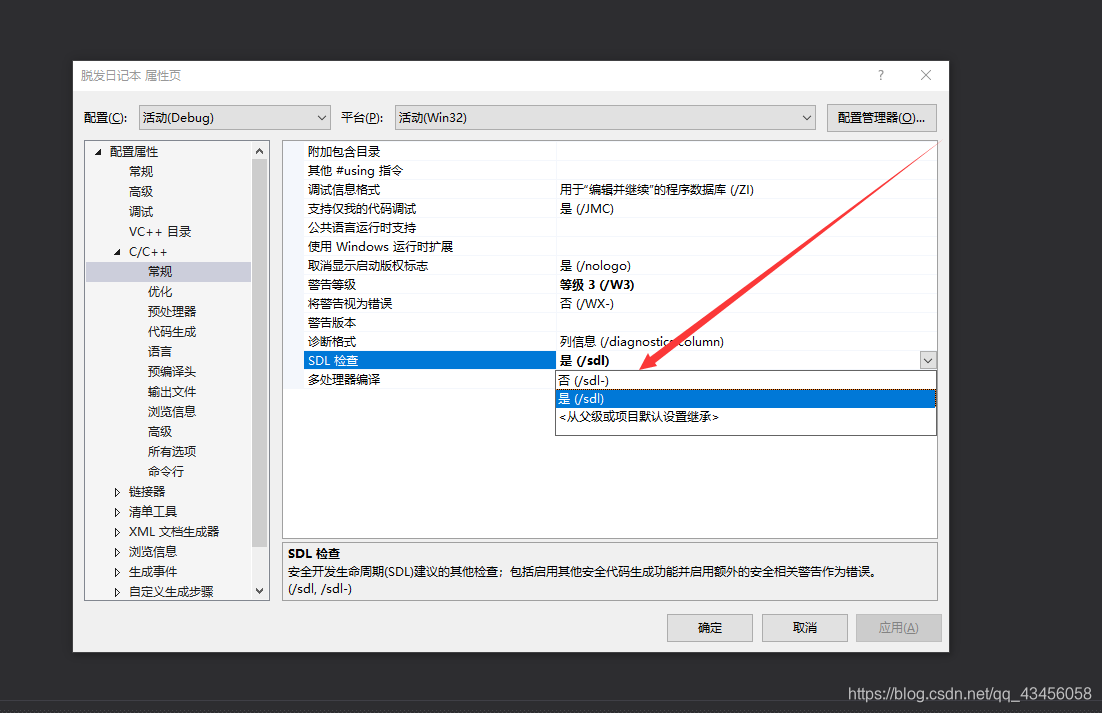Open 配置管理器 button
Screen dimensions: 1102x713
tap(881, 117)
